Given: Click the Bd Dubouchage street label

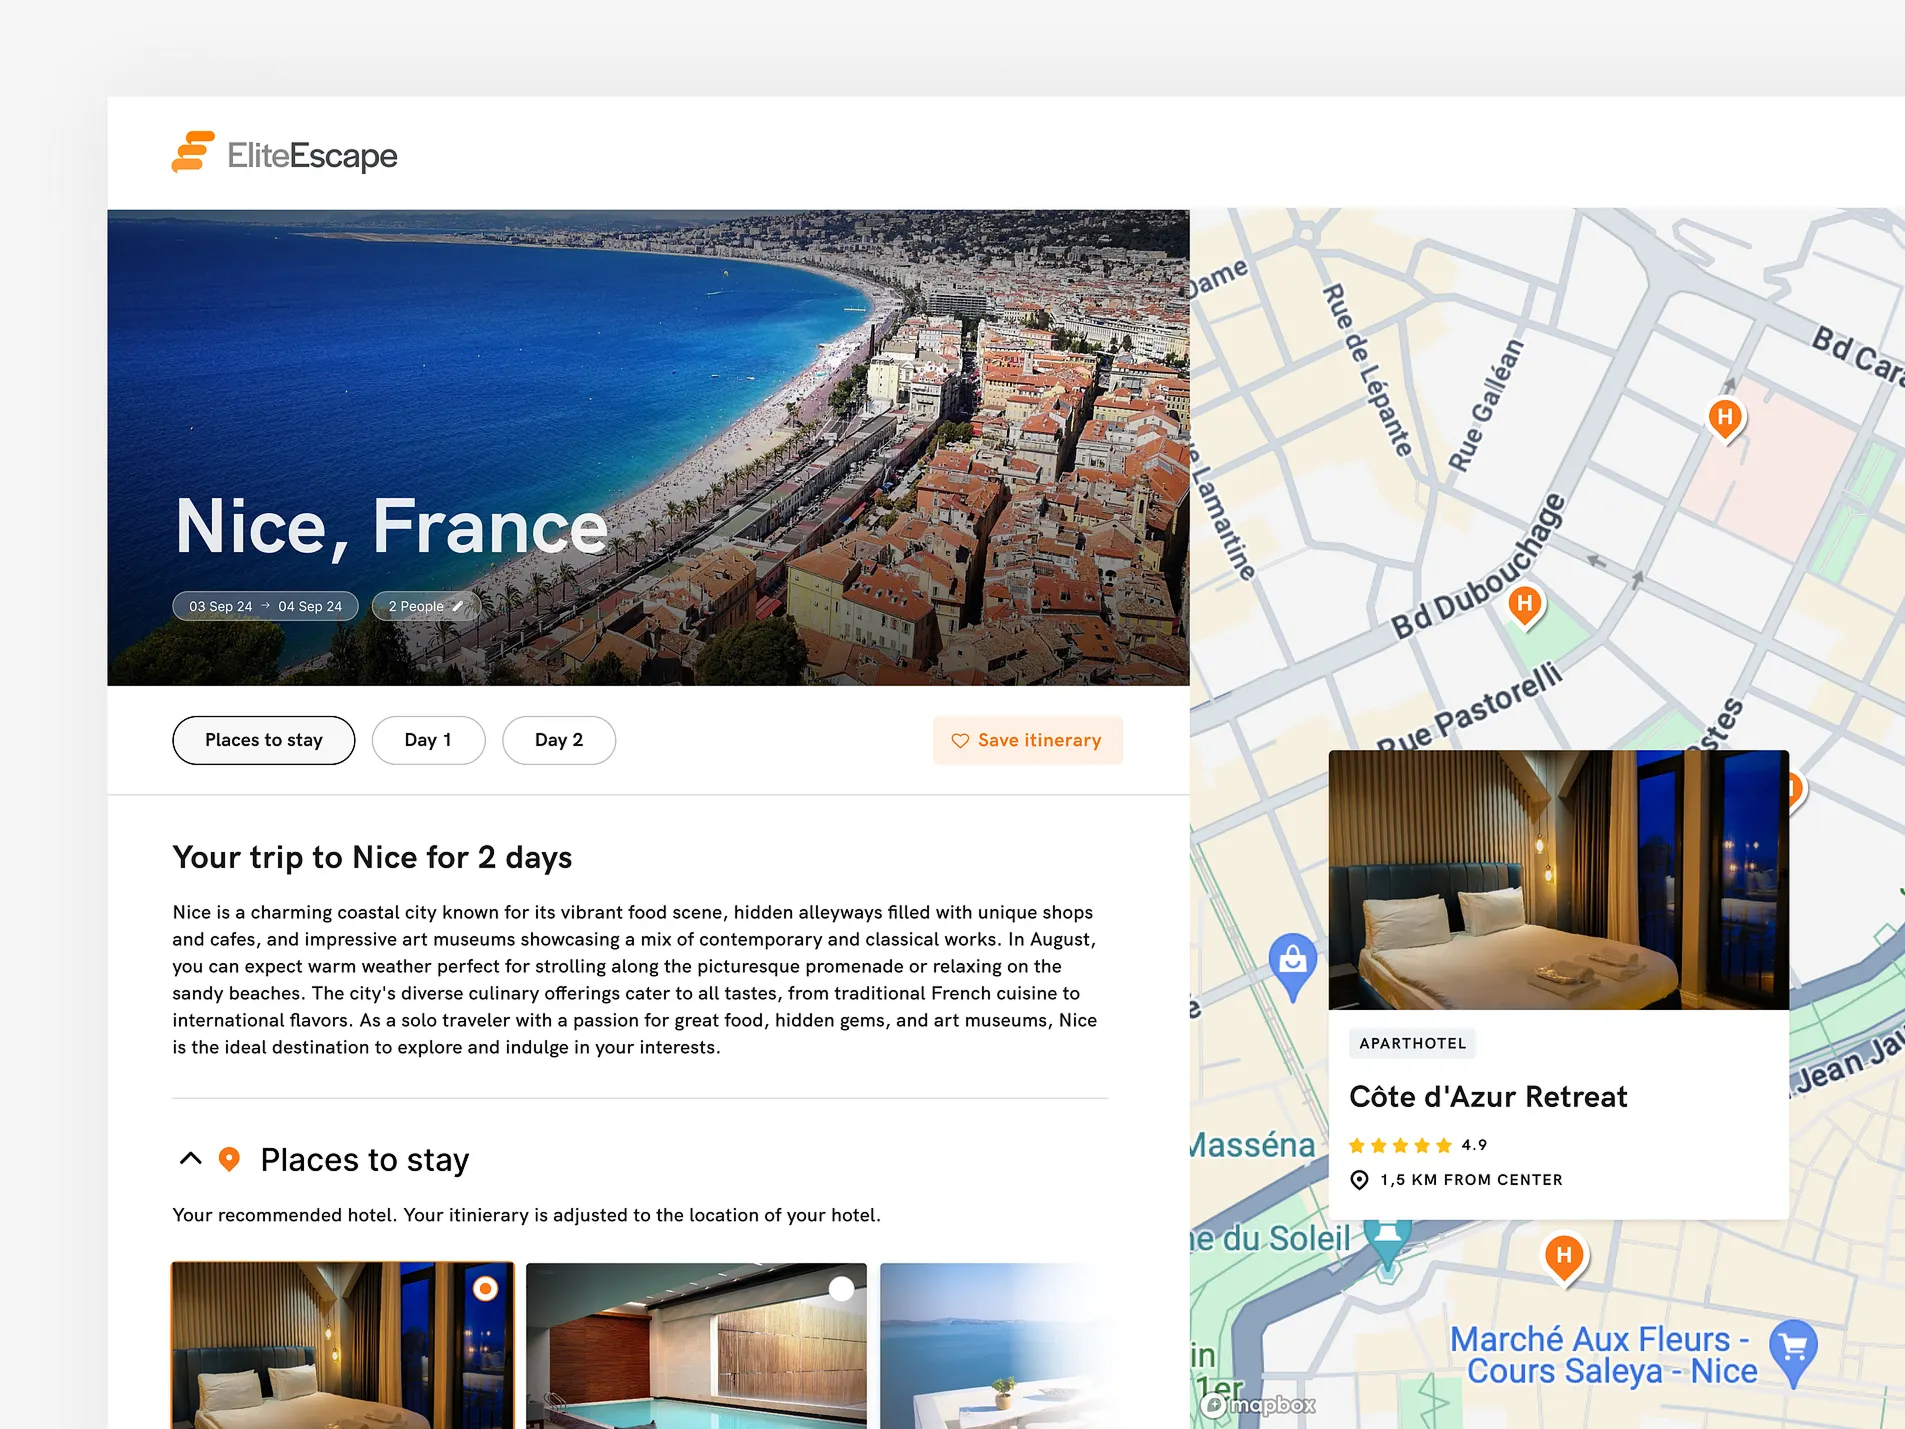Looking at the screenshot, I should click(x=1478, y=567).
